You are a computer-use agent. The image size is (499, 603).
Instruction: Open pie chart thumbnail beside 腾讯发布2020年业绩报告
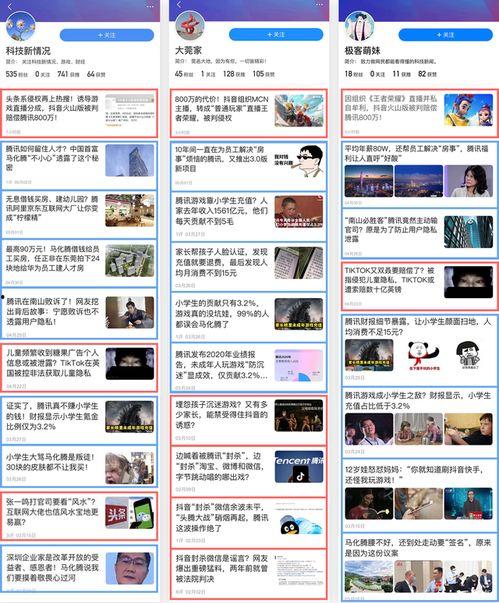pyautogui.click(x=299, y=365)
